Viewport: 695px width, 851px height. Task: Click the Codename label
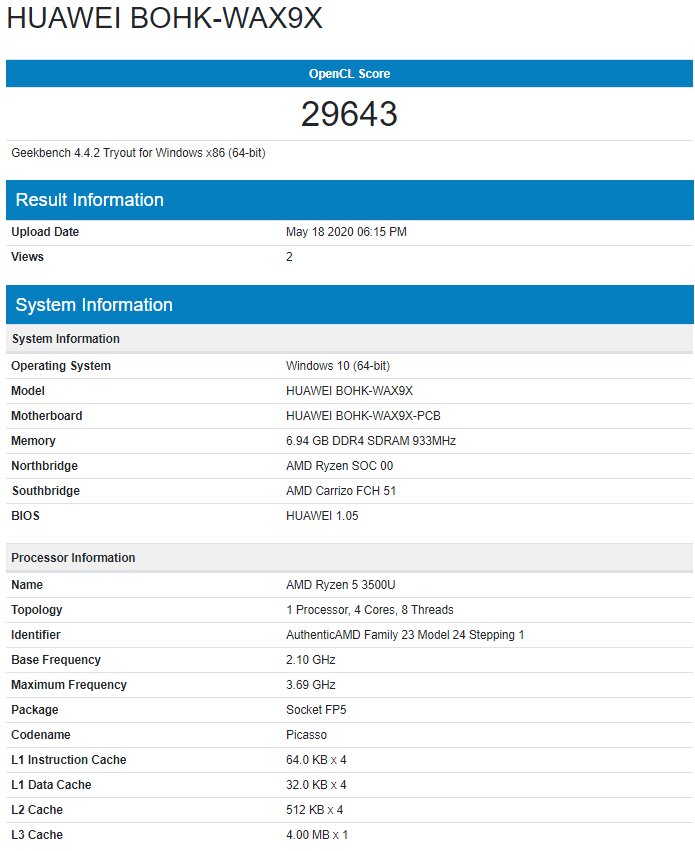41,734
